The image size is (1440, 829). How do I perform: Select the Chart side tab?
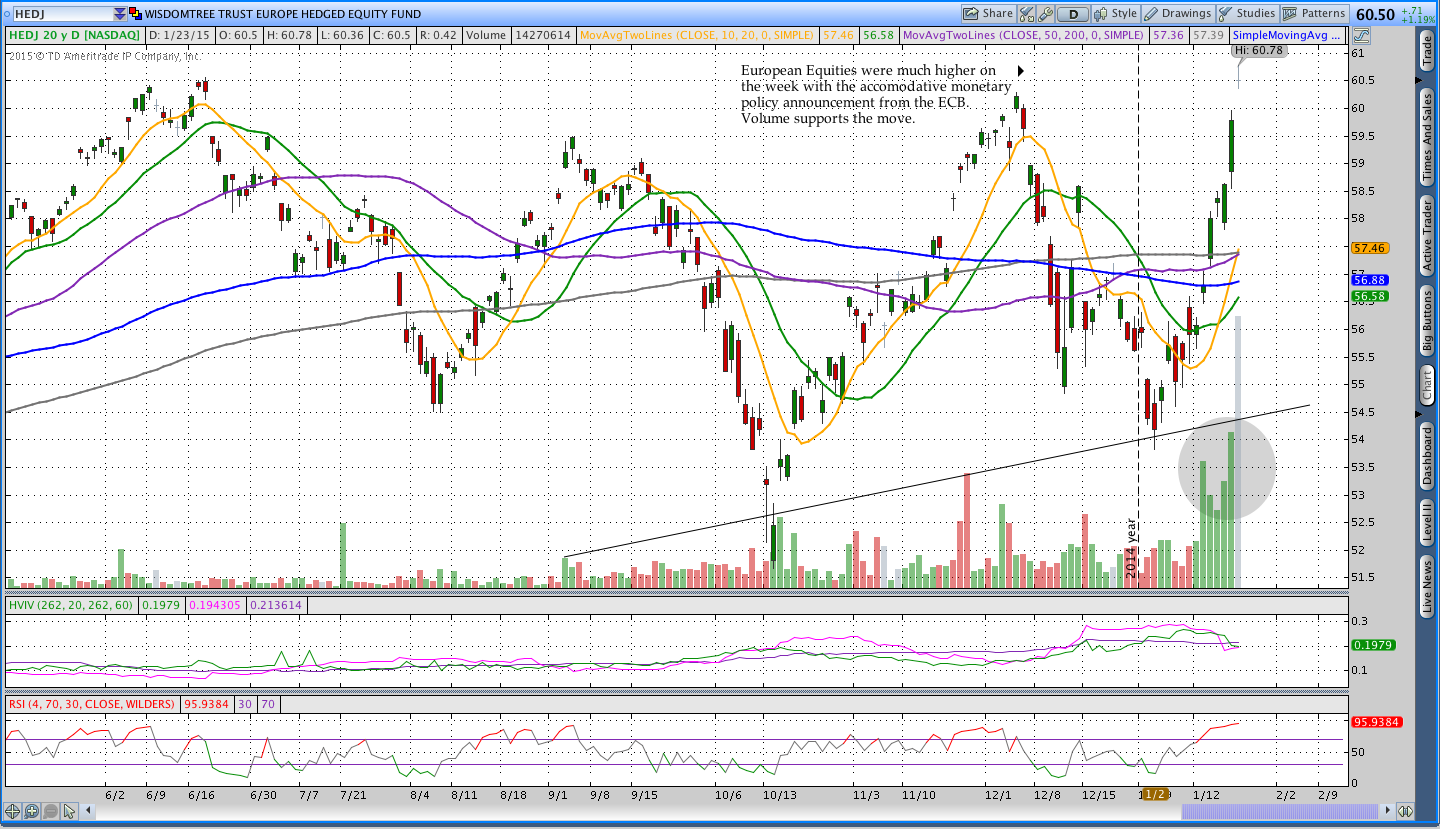tap(1427, 386)
